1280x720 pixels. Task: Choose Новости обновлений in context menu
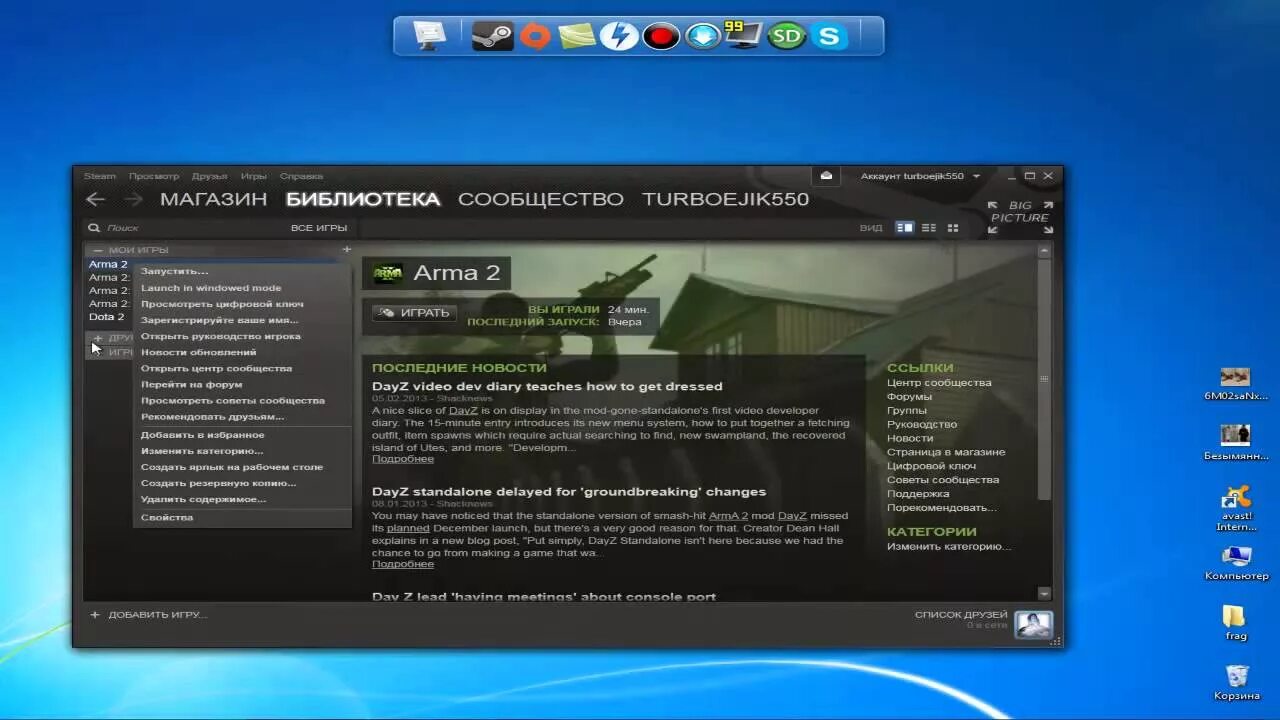pyautogui.click(x=243, y=352)
